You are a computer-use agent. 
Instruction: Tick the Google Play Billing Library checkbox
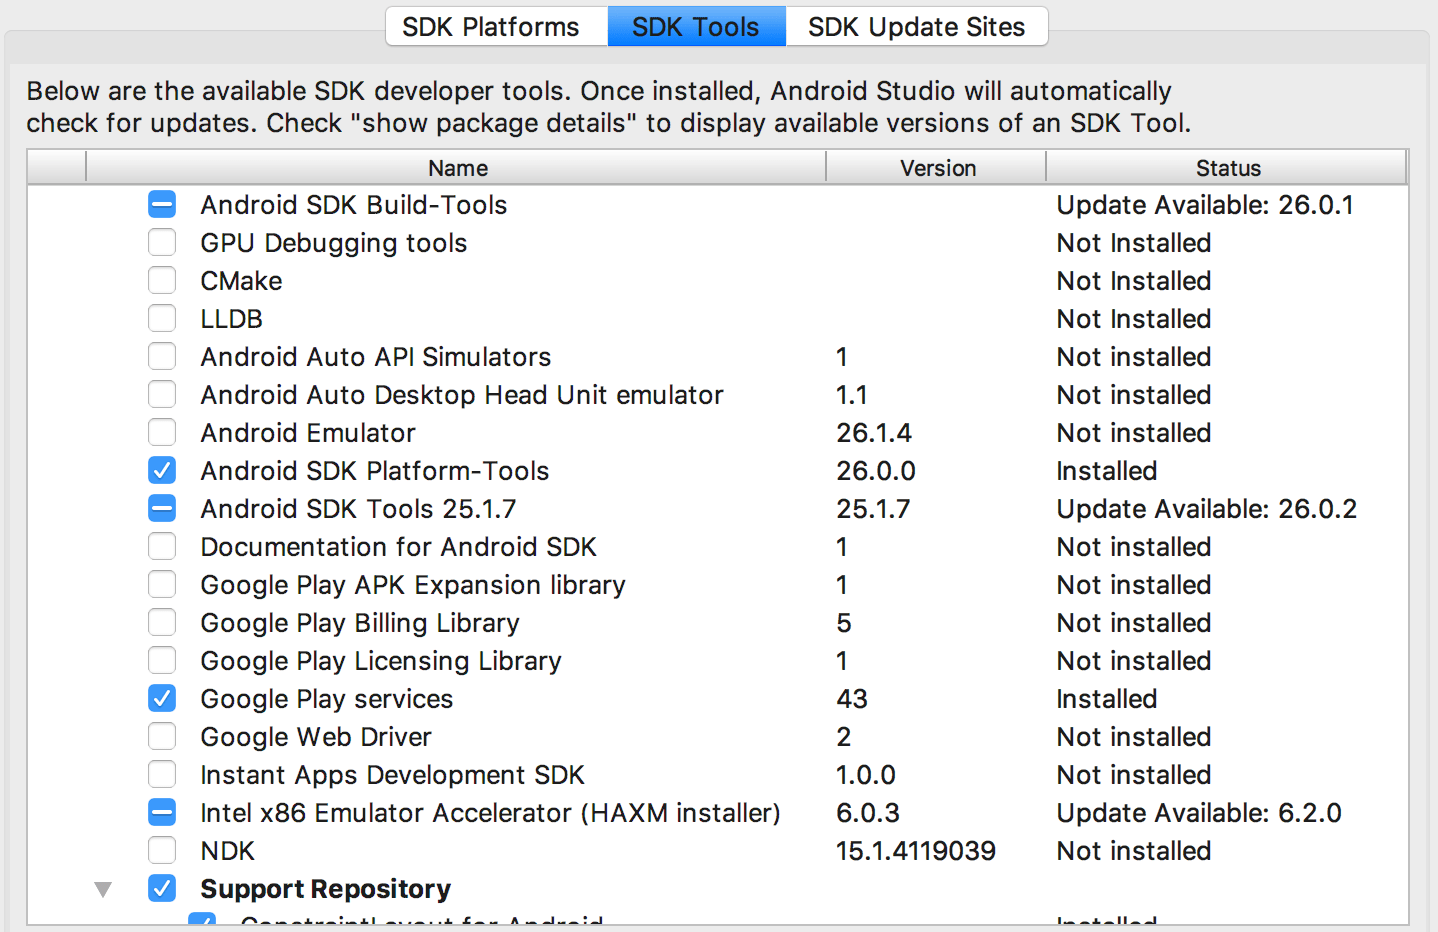(x=162, y=623)
